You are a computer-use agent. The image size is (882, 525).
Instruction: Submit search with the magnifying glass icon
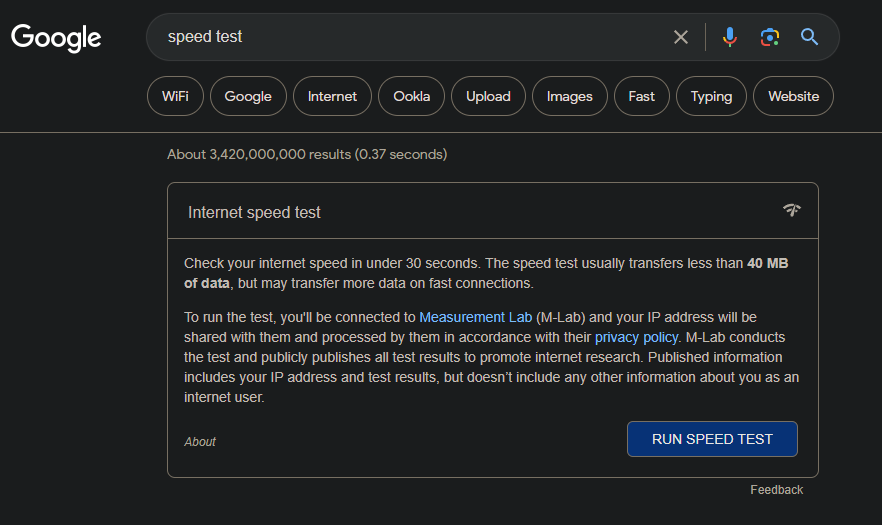click(809, 37)
